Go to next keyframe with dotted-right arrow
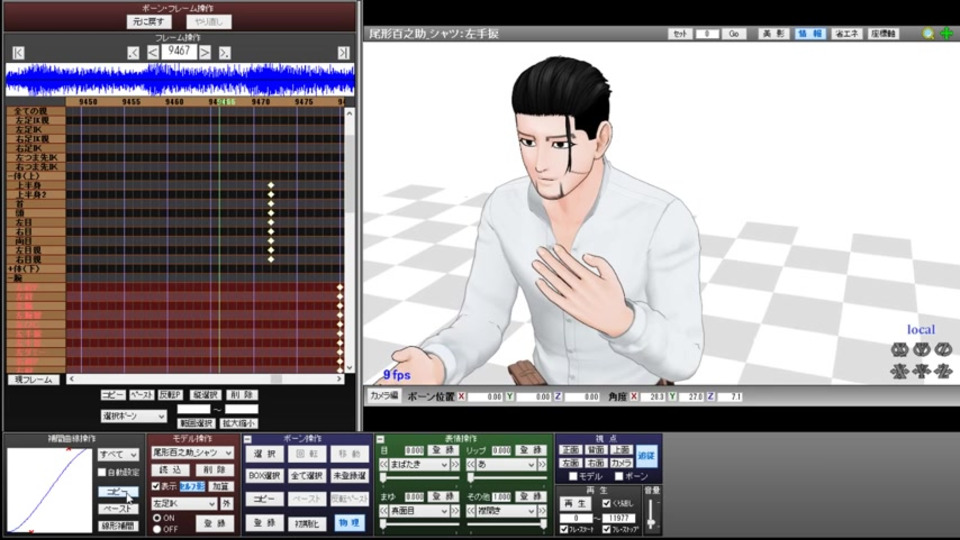 (x=225, y=53)
